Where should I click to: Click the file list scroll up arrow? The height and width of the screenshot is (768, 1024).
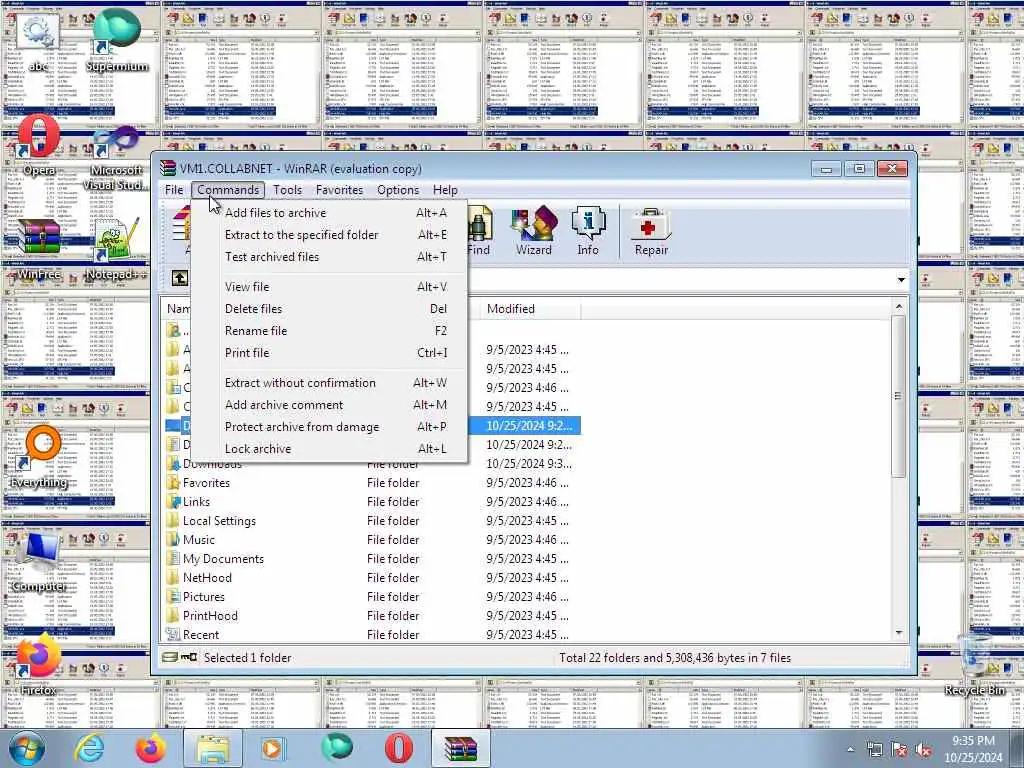pyautogui.click(x=899, y=307)
